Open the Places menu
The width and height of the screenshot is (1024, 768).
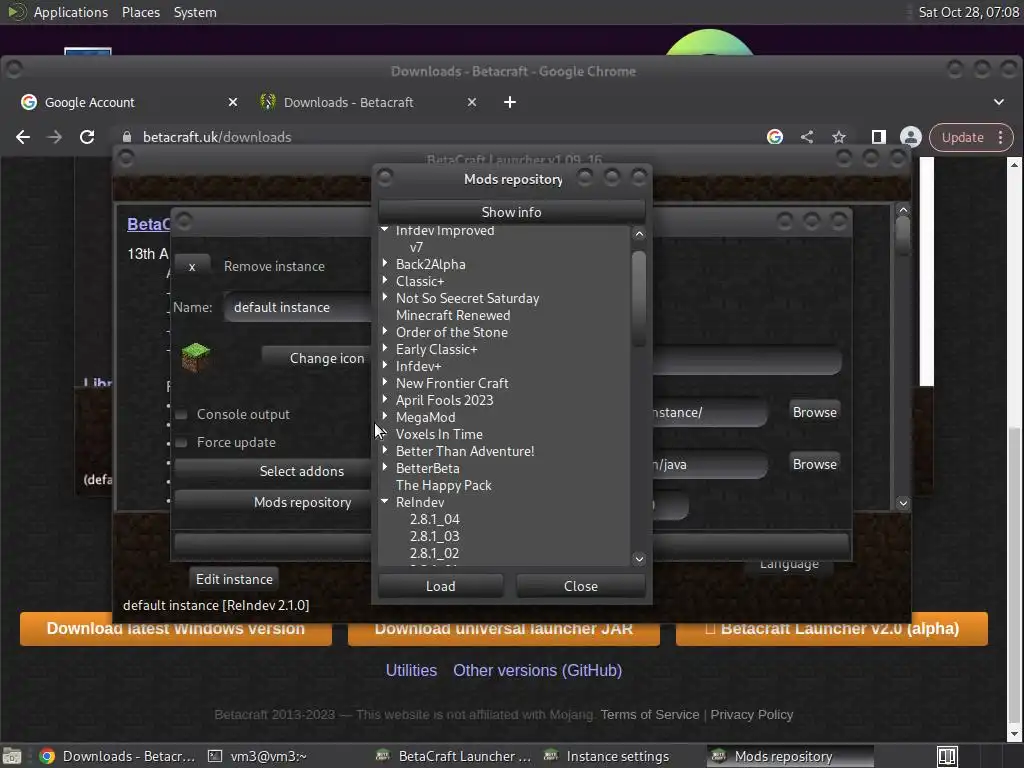tap(140, 12)
